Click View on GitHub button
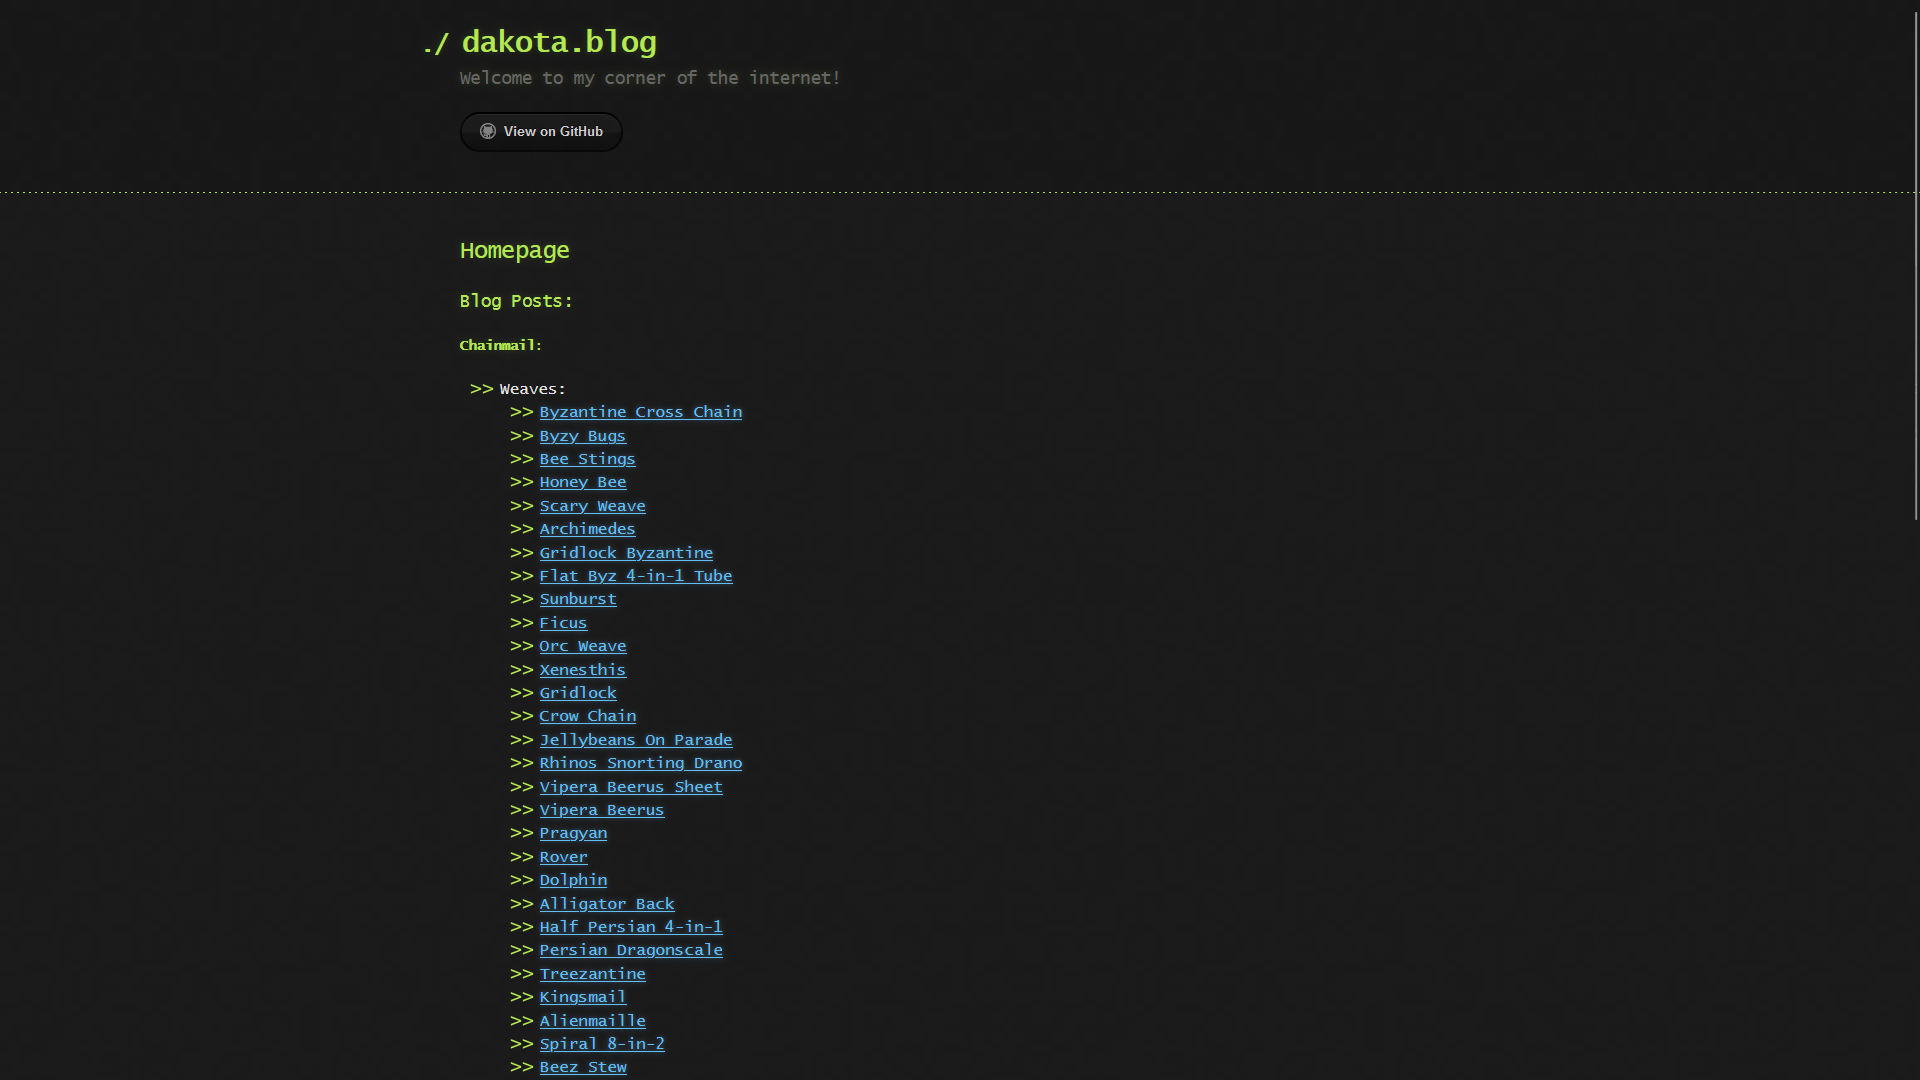Image resolution: width=1920 pixels, height=1080 pixels. [541, 131]
